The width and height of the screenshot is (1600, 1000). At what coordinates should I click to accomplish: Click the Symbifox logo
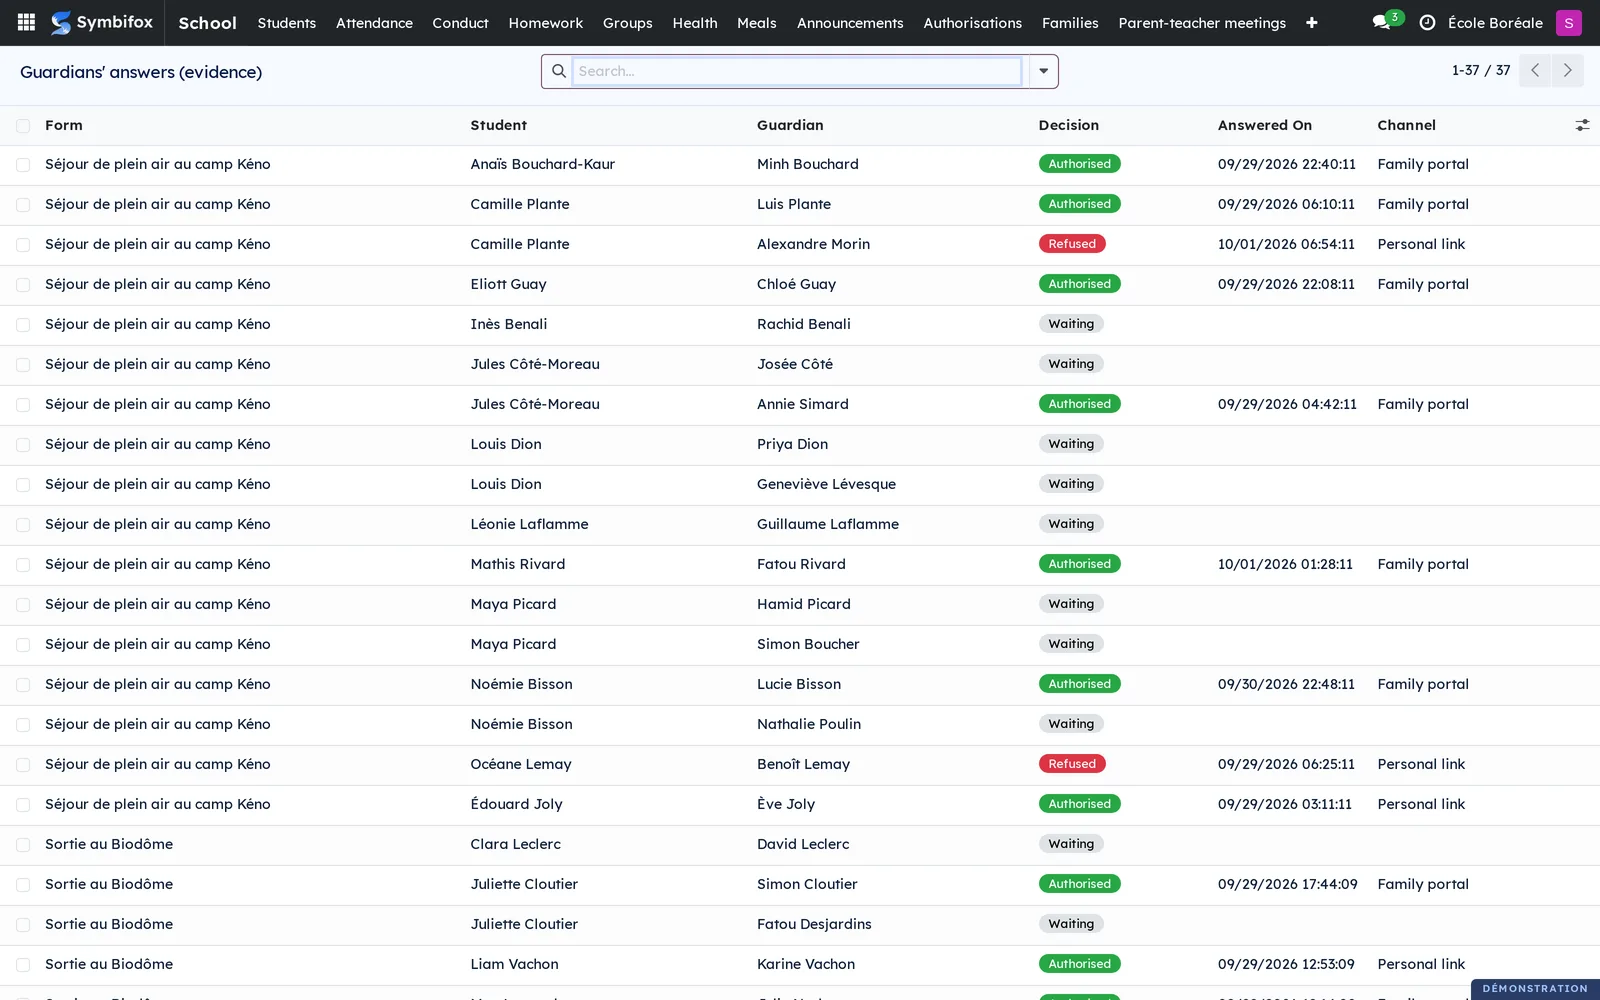(102, 22)
